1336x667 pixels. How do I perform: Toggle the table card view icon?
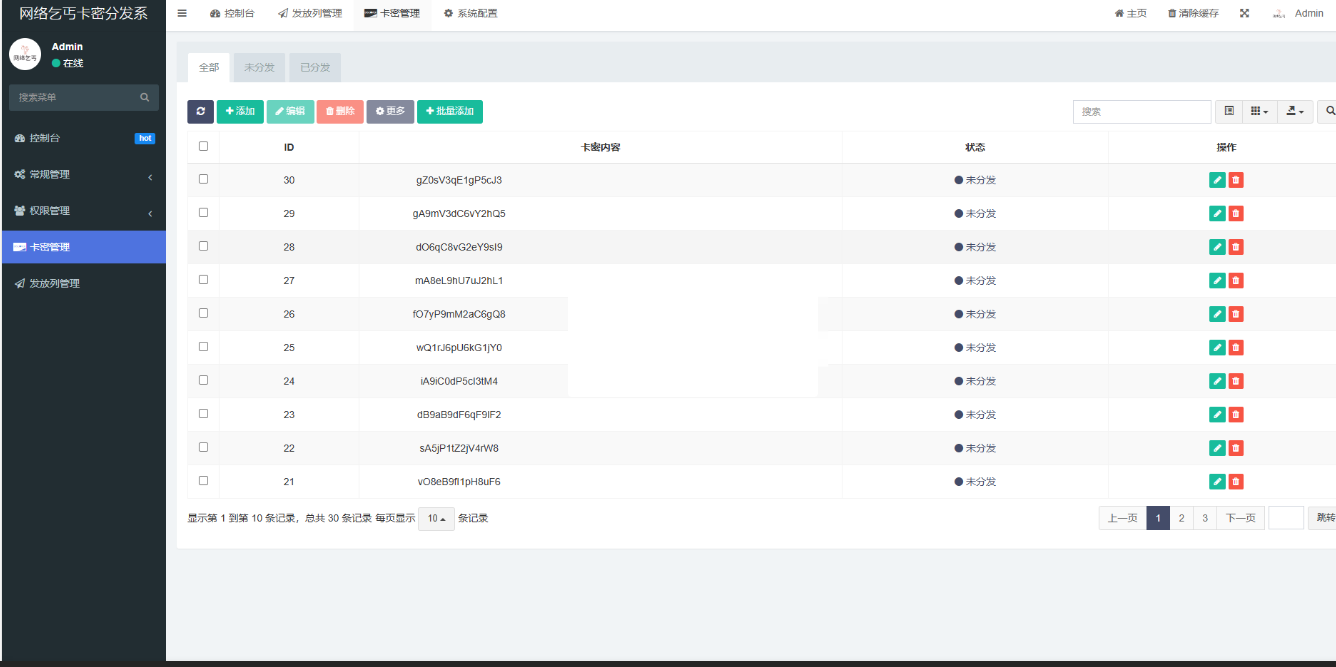pyautogui.click(x=1229, y=111)
